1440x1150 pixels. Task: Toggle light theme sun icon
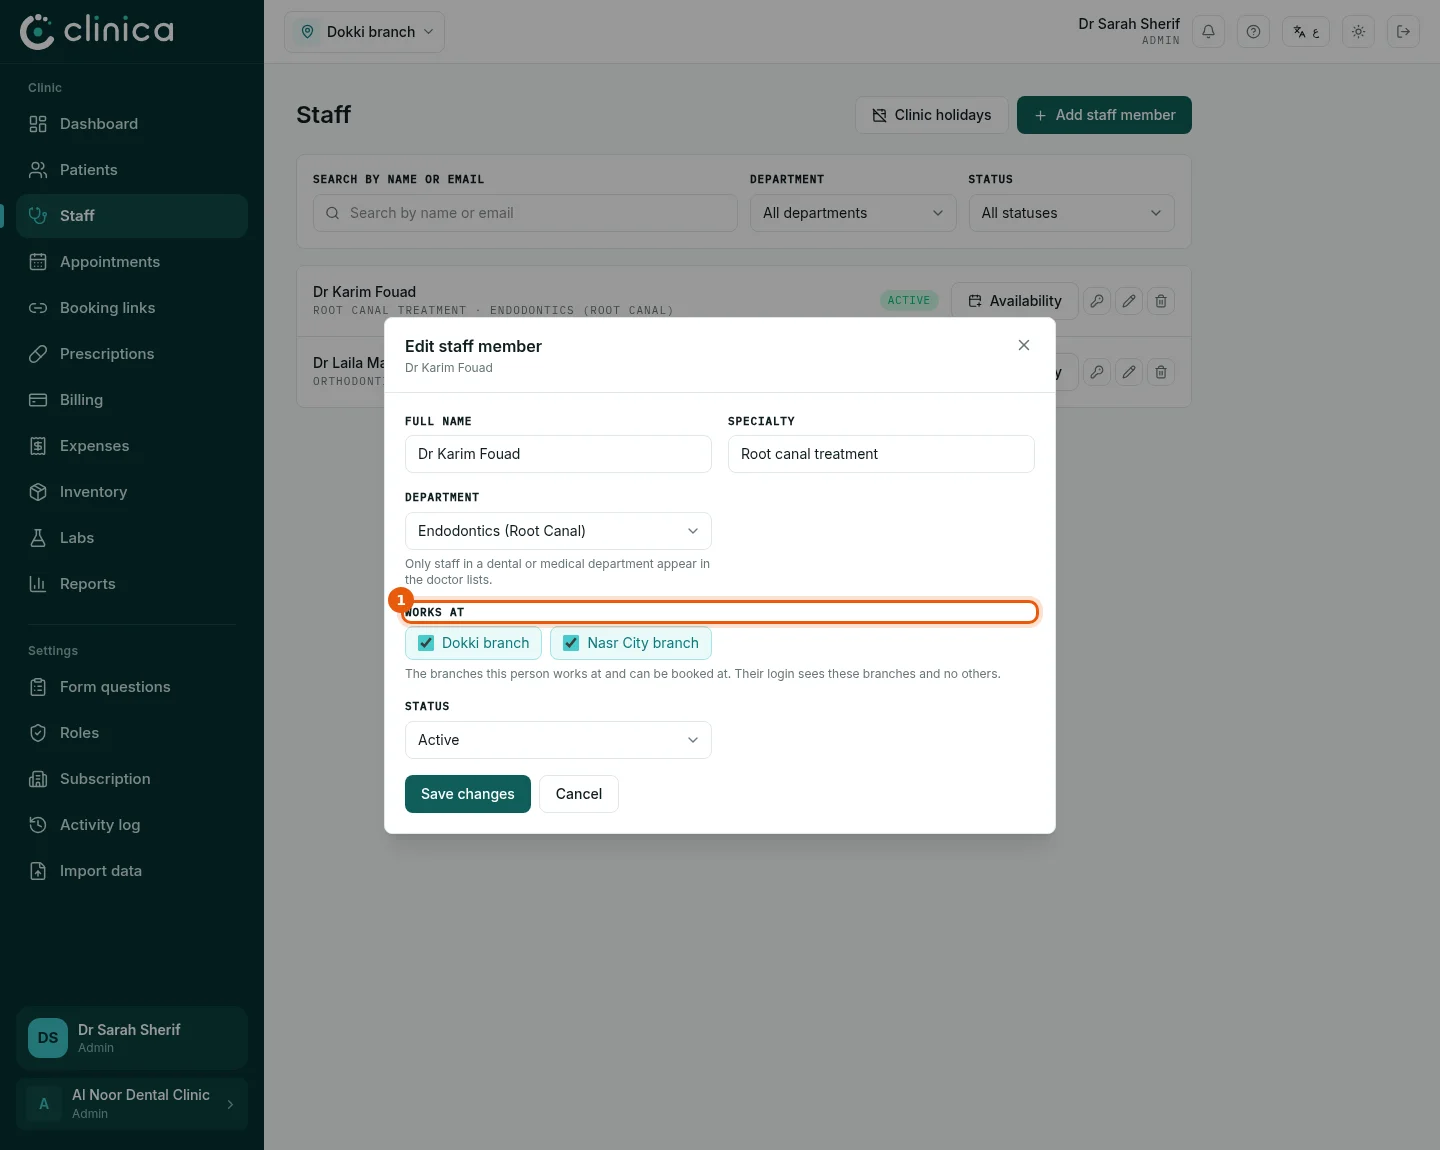tap(1358, 32)
